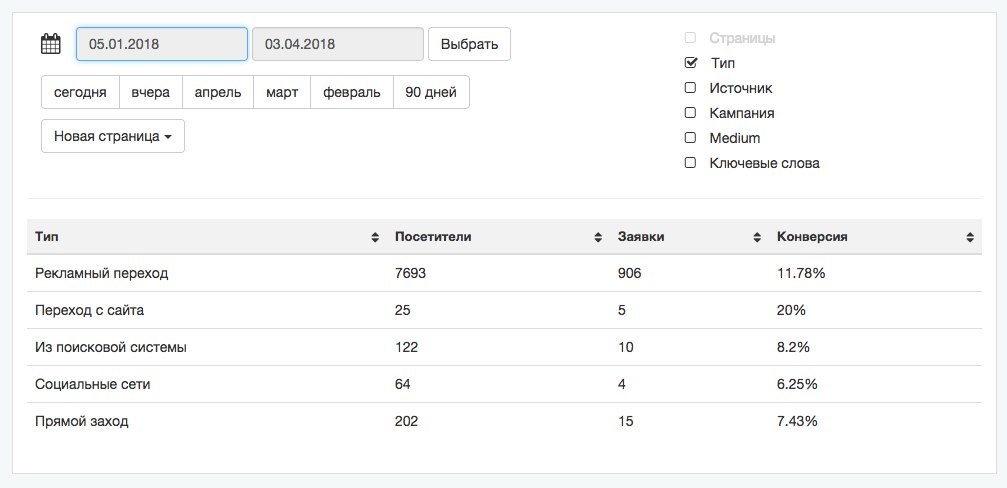This screenshot has width=1007, height=488.
Task: Click the end date field 03.04.2018
Action: tap(338, 44)
